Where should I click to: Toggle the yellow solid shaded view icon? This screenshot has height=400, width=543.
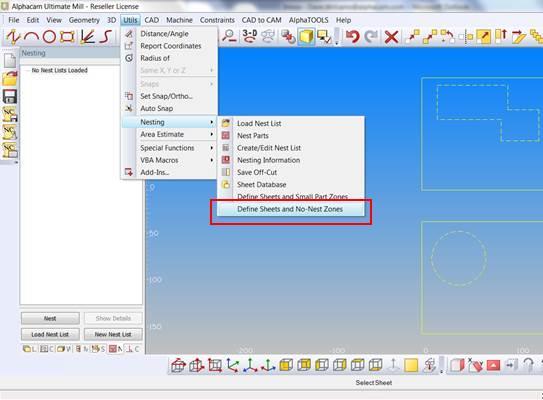pyautogui.click(x=306, y=36)
